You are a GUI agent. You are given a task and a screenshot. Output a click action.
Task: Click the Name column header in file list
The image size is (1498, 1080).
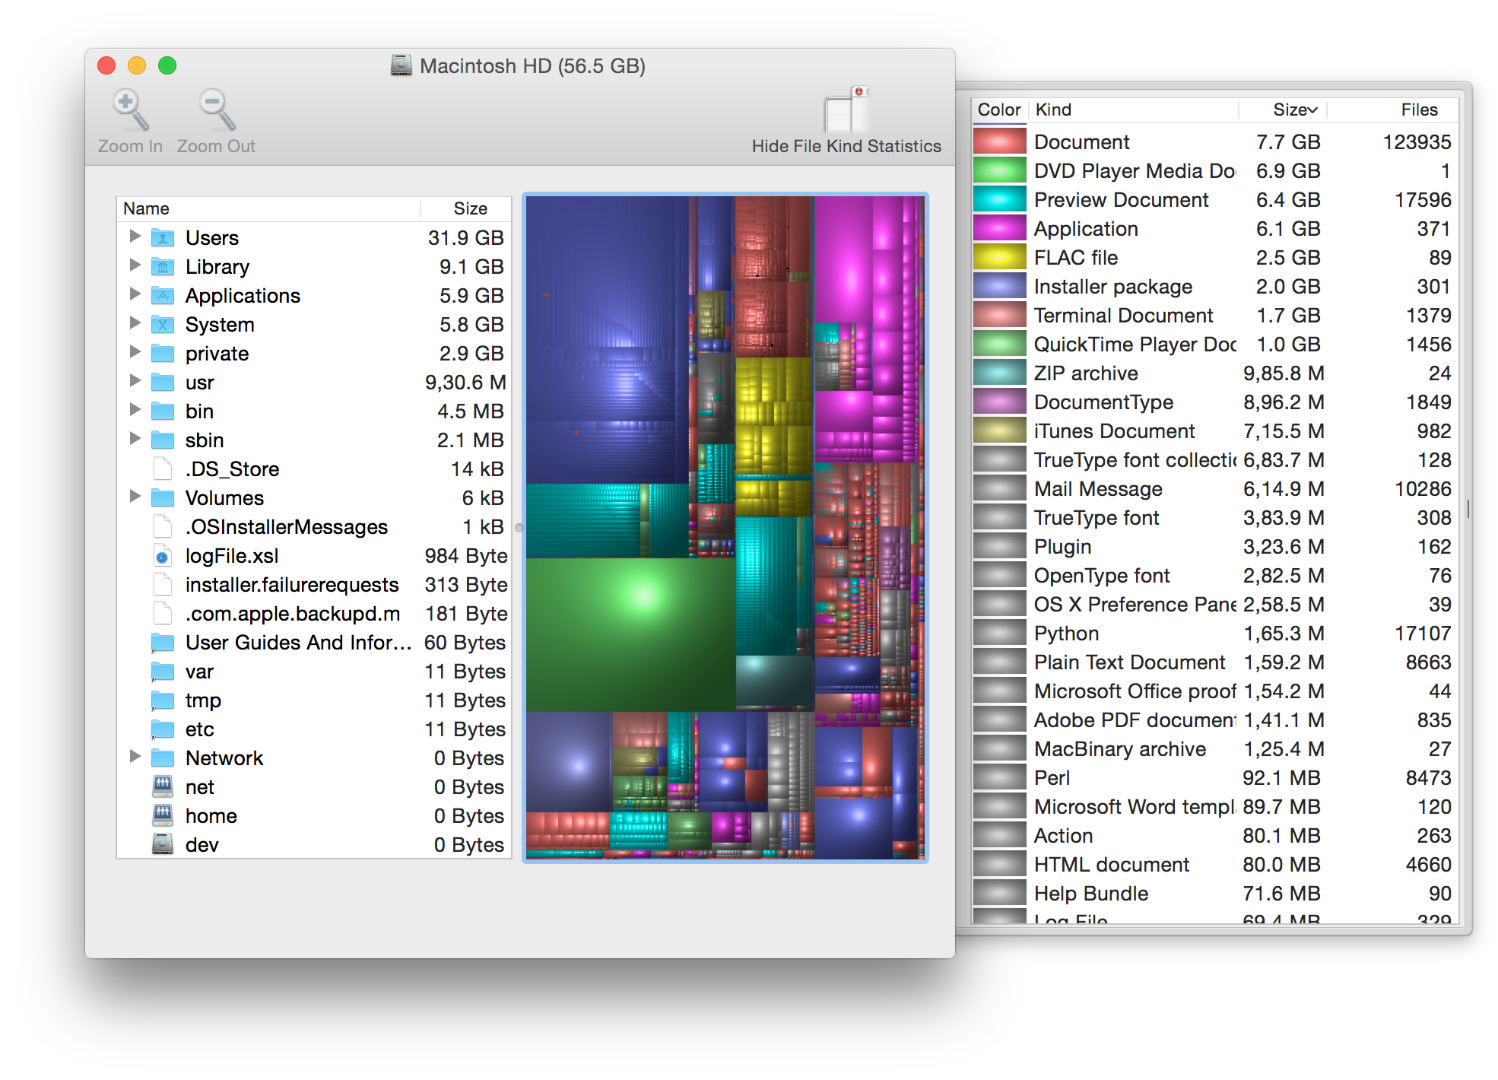[147, 208]
